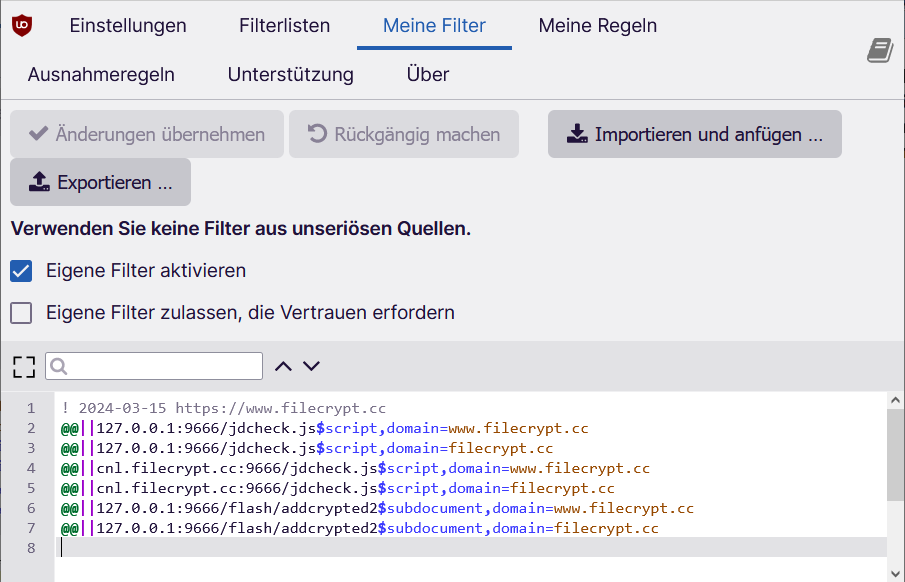The width and height of the screenshot is (905, 582).
Task: Jump to previous search match arrow
Action: pyautogui.click(x=283, y=366)
